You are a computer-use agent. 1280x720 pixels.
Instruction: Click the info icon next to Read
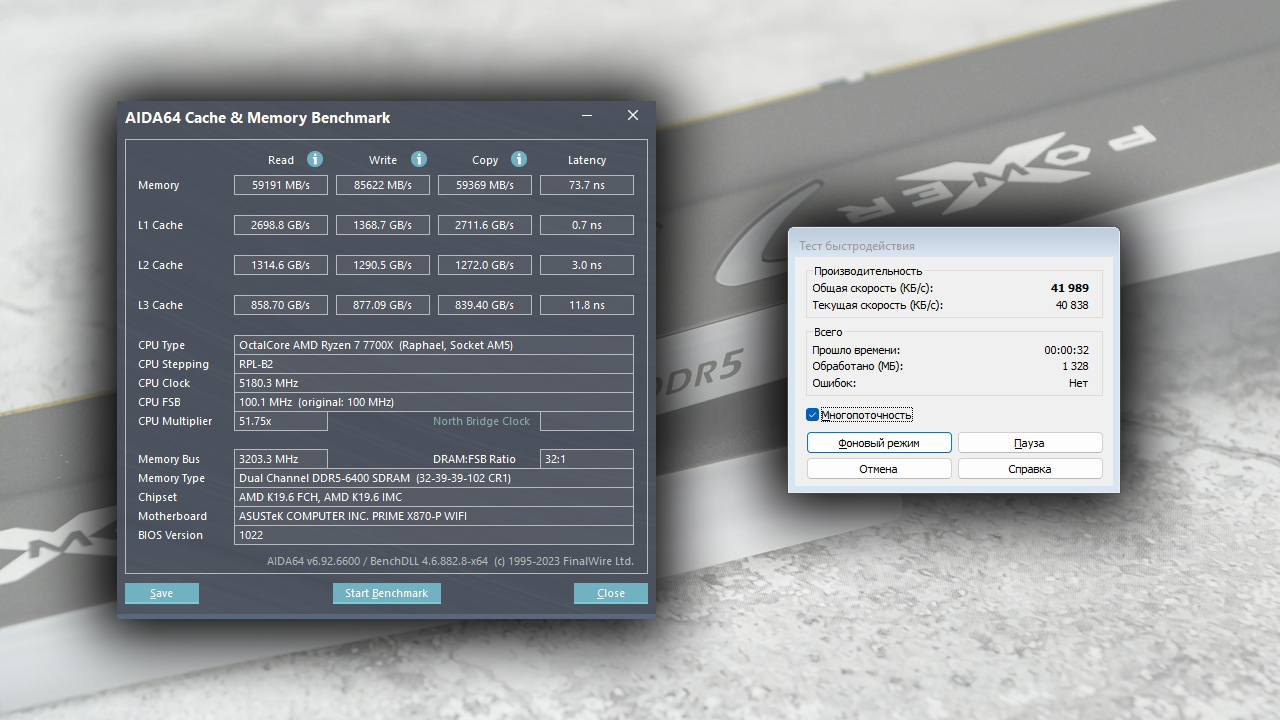(315, 159)
